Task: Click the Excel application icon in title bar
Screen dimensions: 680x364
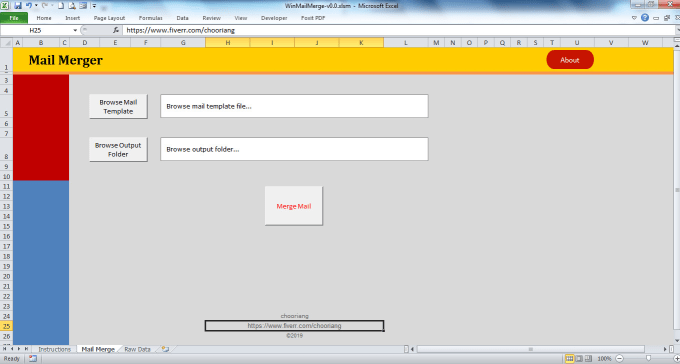Action: 5,6
